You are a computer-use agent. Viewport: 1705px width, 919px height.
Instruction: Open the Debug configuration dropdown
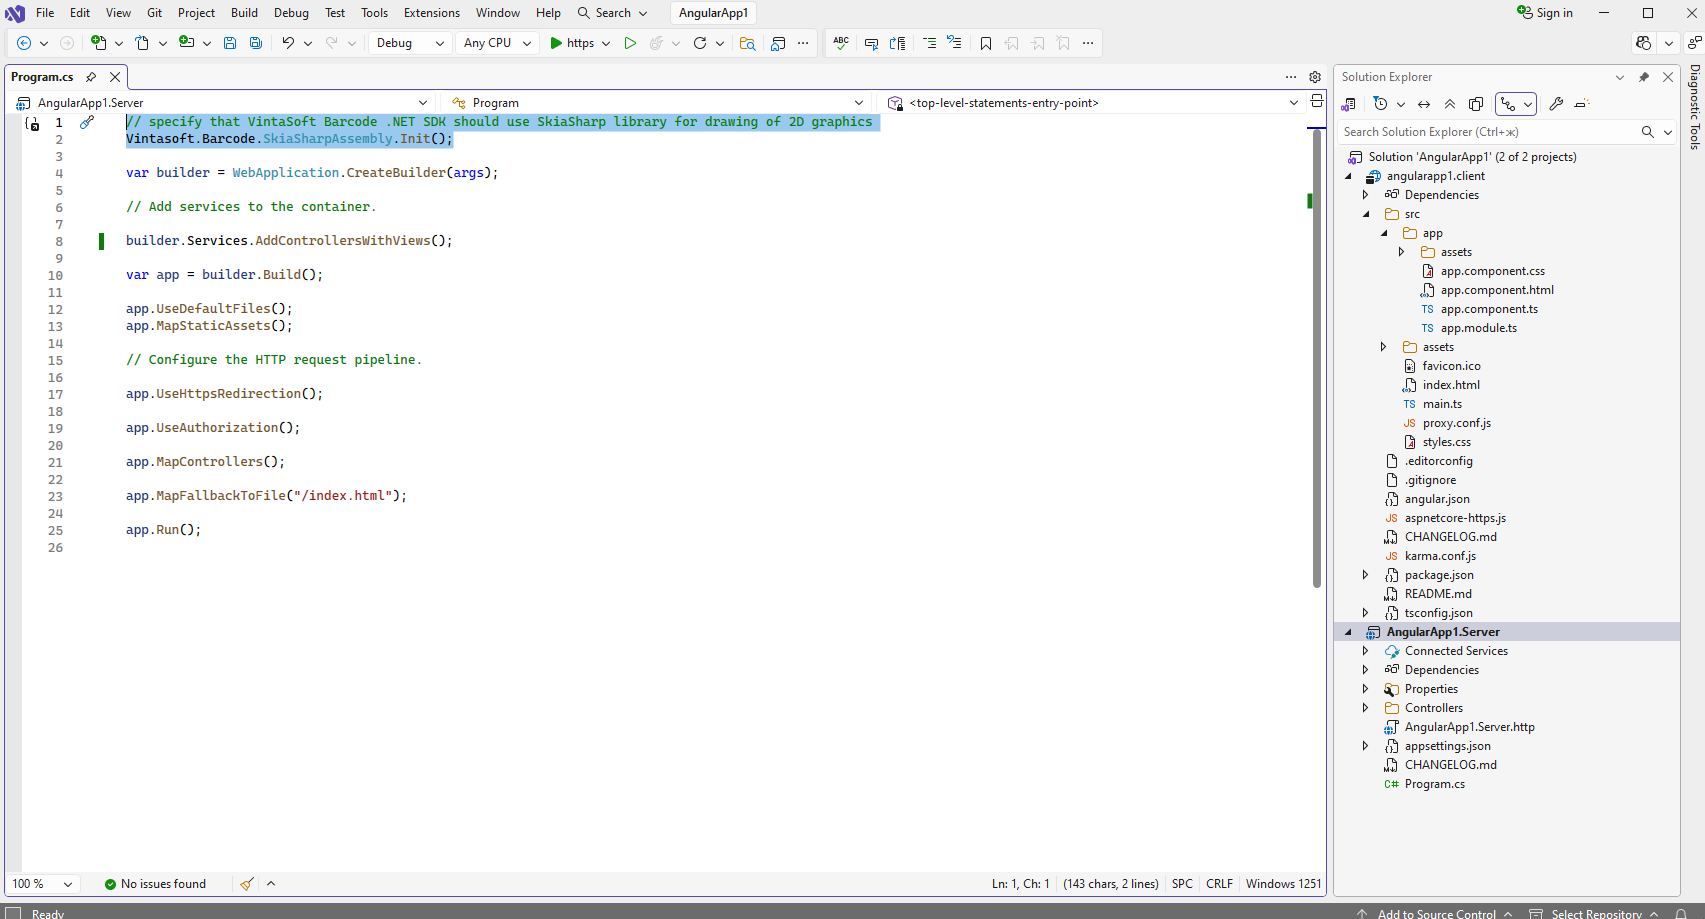(410, 43)
